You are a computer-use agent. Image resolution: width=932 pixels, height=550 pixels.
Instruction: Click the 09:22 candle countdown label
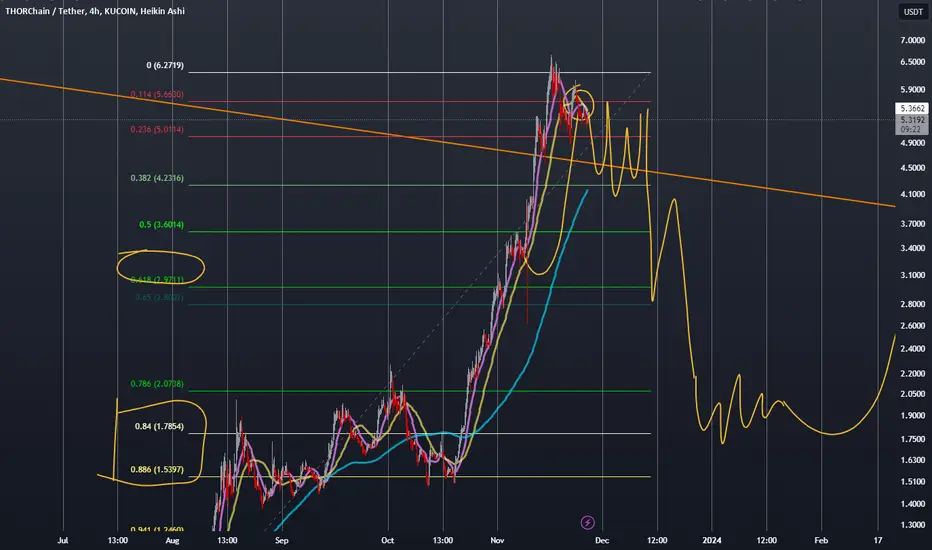point(910,129)
